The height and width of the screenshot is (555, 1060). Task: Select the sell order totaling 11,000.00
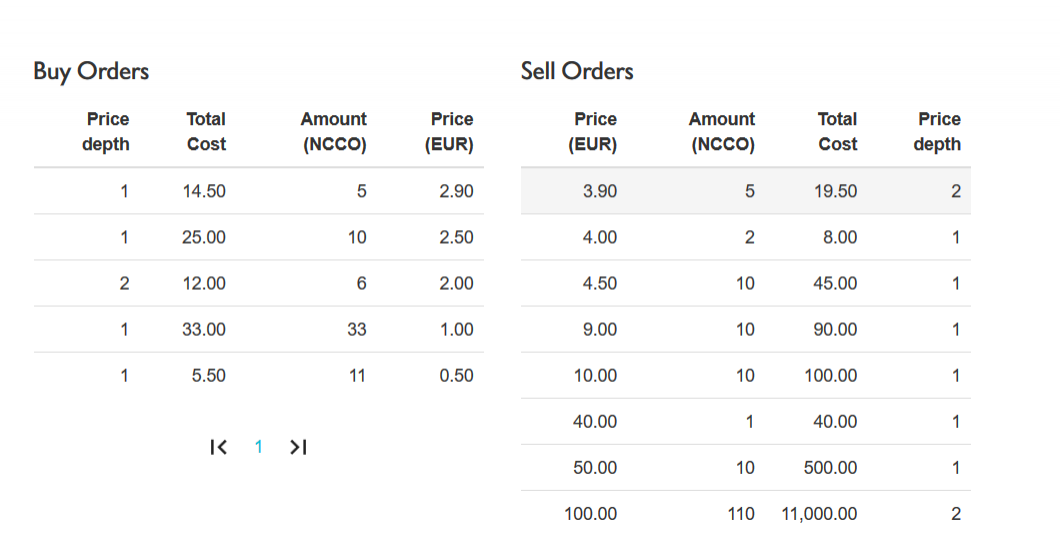tap(745, 514)
